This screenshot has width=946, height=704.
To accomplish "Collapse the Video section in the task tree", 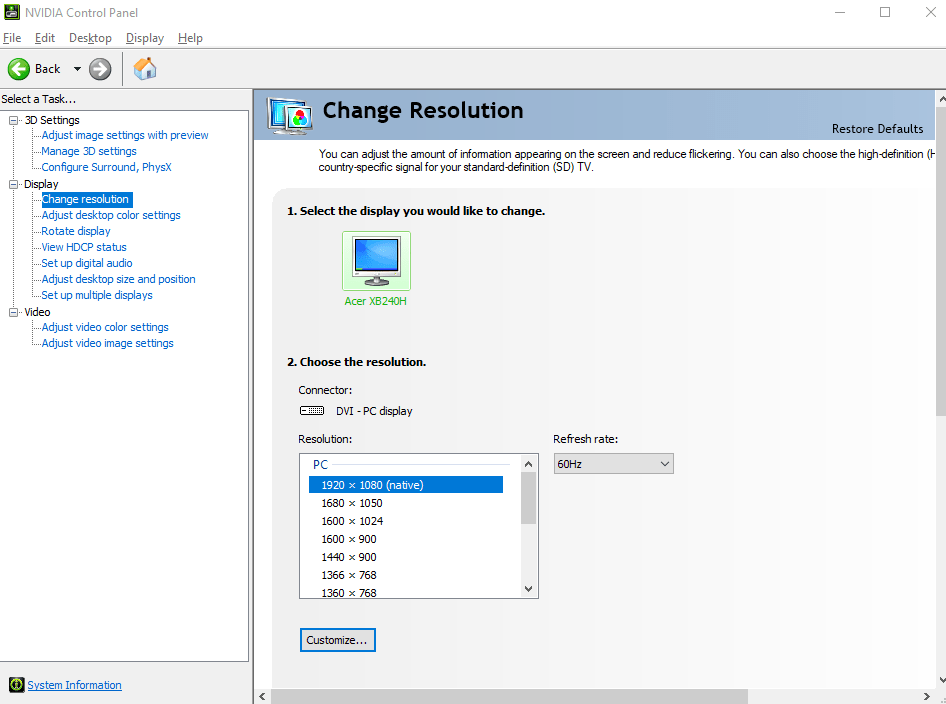I will (x=13, y=311).
